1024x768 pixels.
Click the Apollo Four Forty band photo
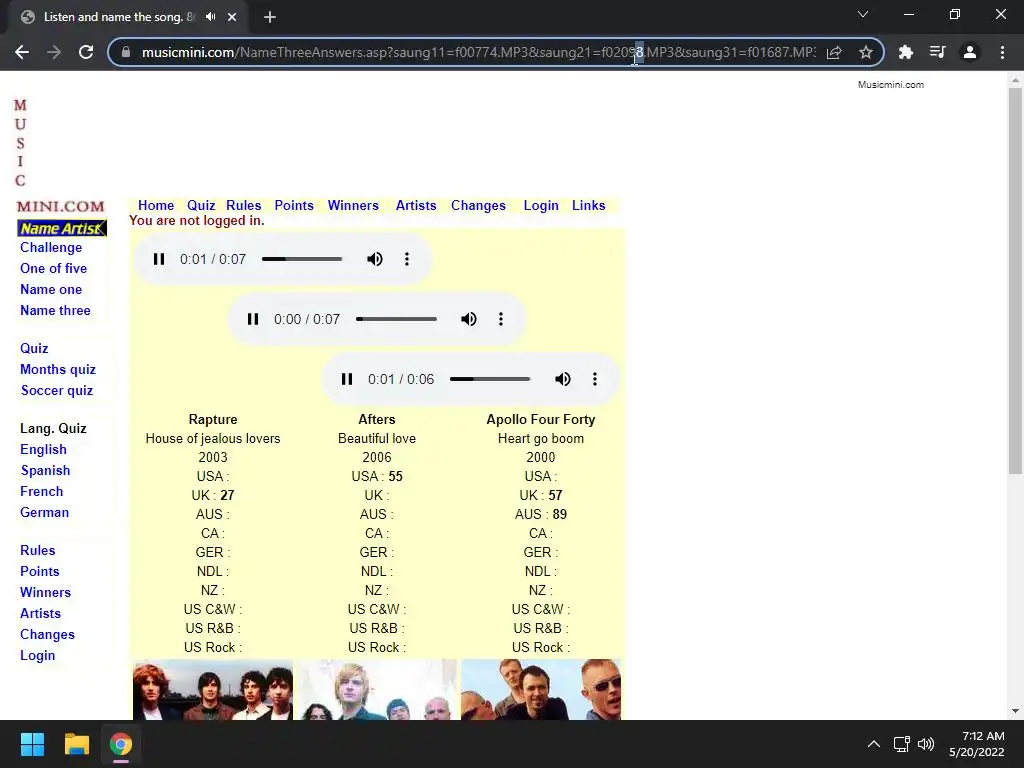(541, 690)
